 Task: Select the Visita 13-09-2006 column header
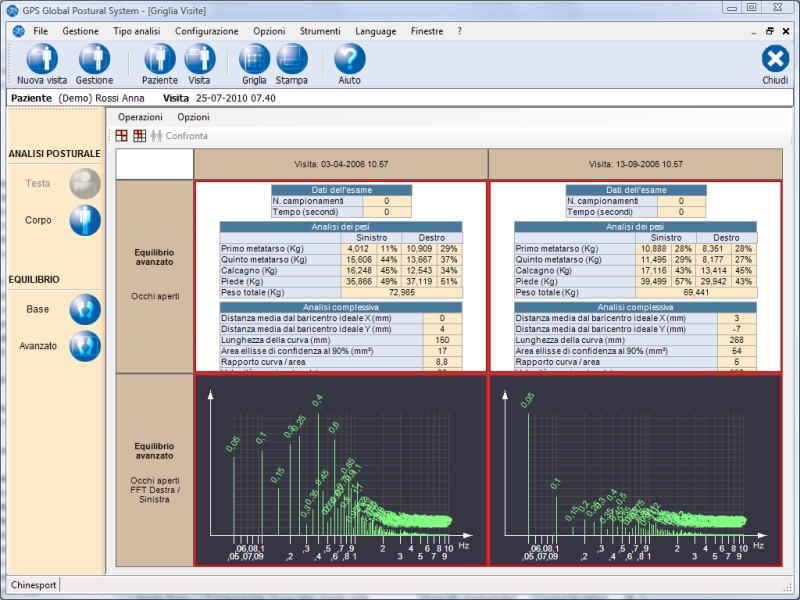point(635,164)
